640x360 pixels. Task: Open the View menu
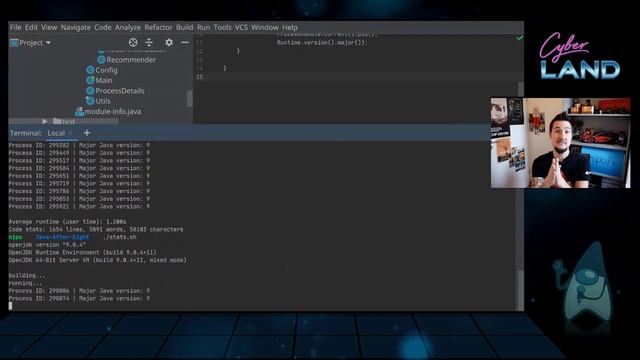coord(49,27)
